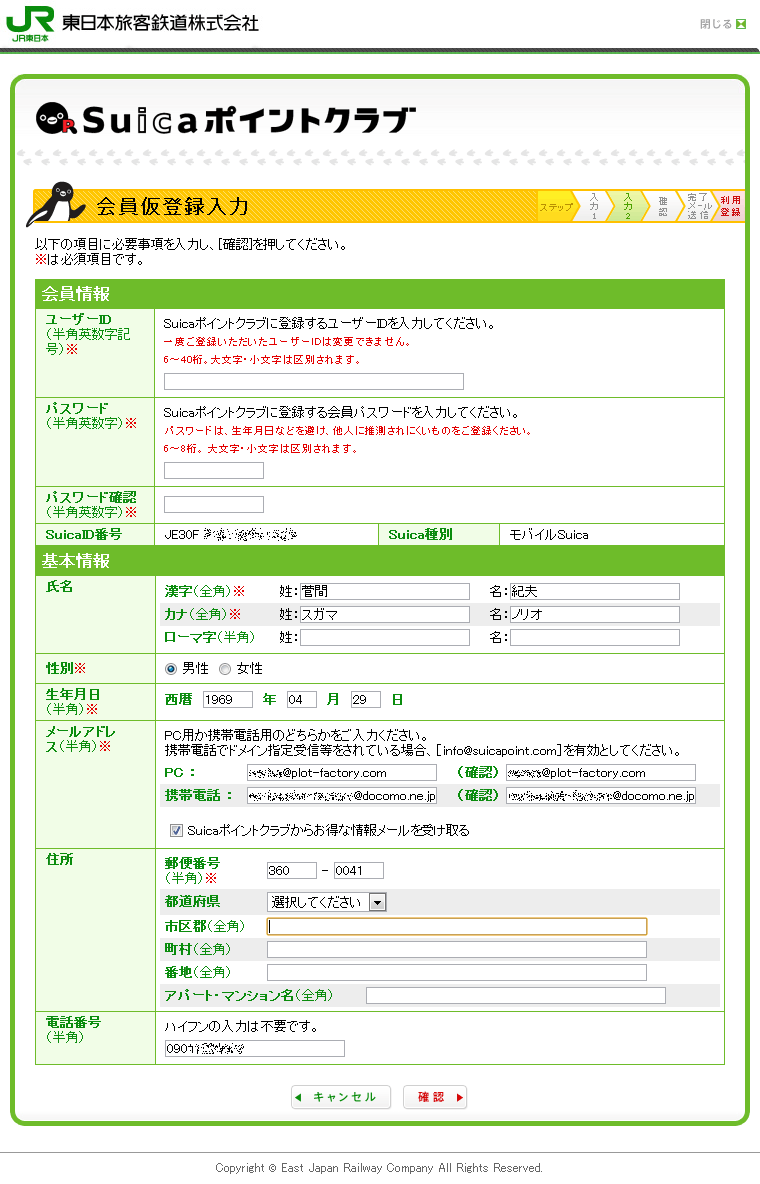Click the 東日本旅客鉄道株式会社 company name text
The width and height of the screenshot is (760, 1184).
pyautogui.click(x=160, y=23)
